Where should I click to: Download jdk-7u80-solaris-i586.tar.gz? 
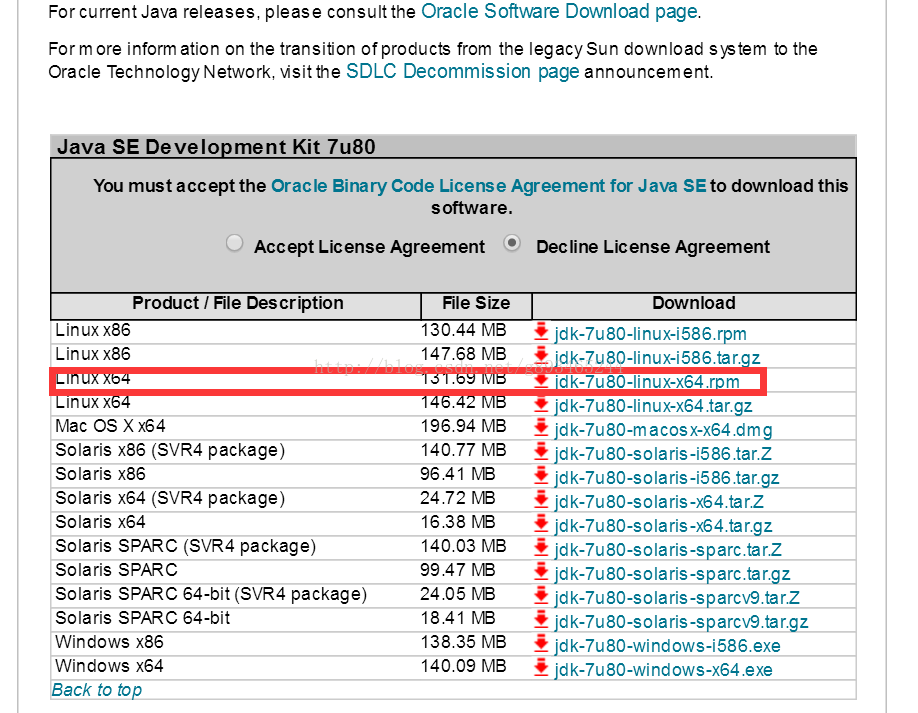click(x=667, y=478)
